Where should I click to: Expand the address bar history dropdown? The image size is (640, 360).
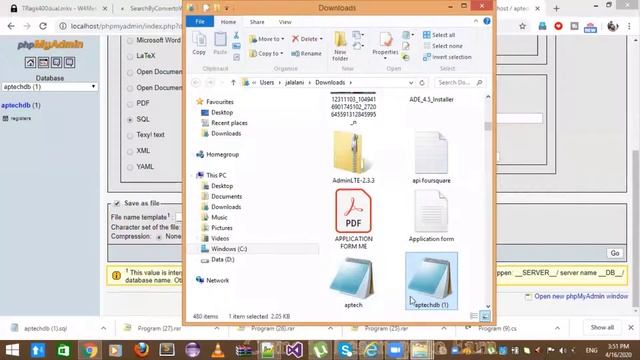tap(411, 82)
